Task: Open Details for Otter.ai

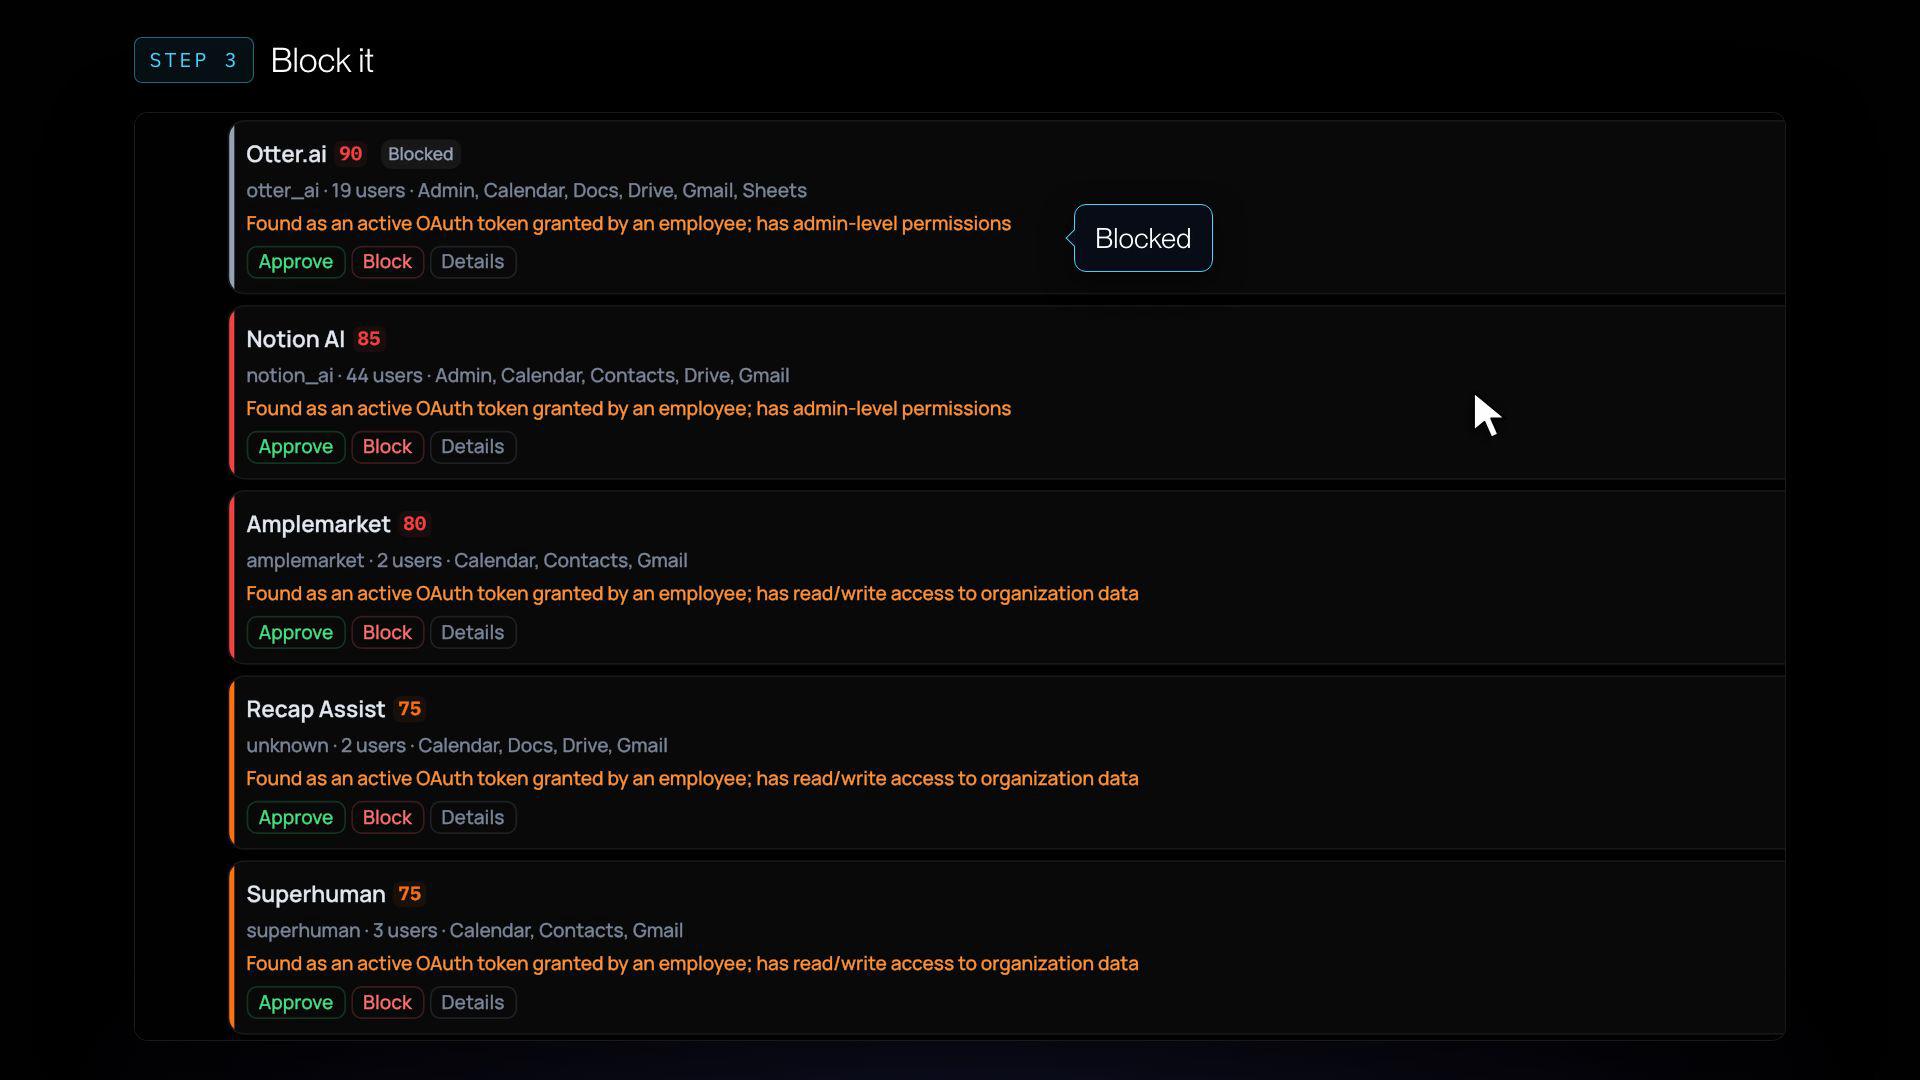Action: [473, 262]
